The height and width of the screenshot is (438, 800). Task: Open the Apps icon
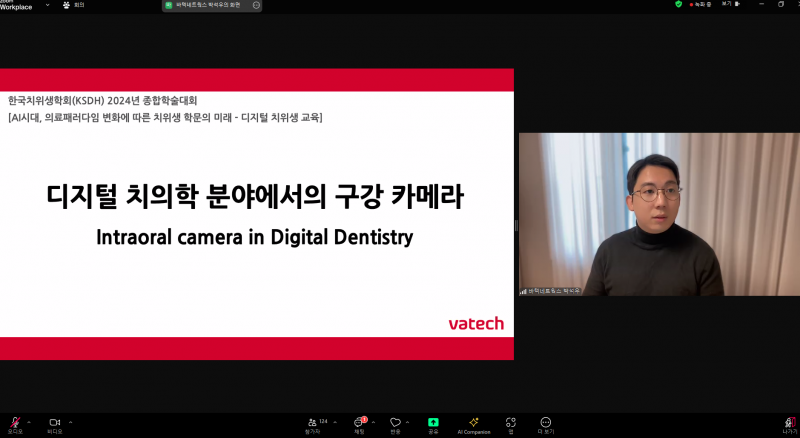tap(510, 423)
